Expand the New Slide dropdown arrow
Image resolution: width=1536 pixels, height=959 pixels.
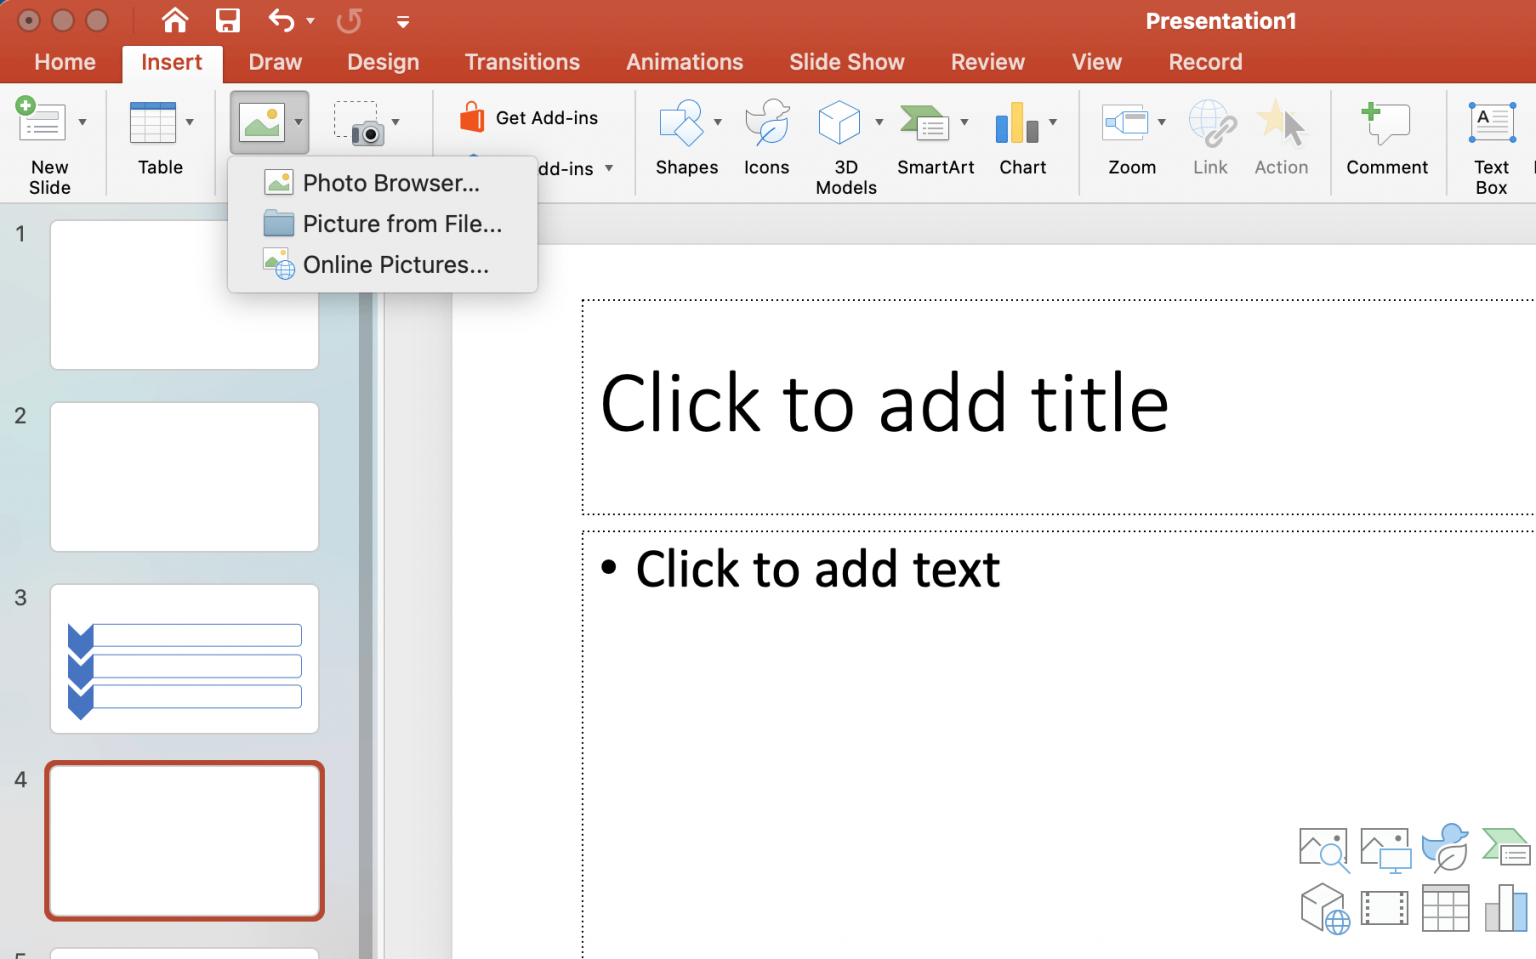pyautogui.click(x=83, y=120)
